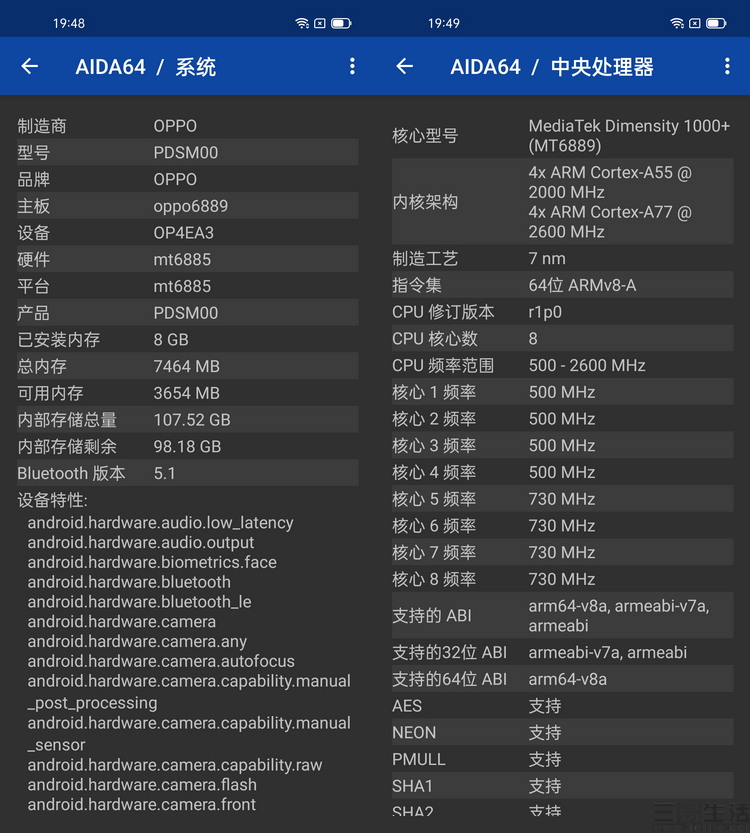Select the 内核架构 Cortex row
Image resolution: width=750 pixels, height=833 pixels.
coord(562,202)
